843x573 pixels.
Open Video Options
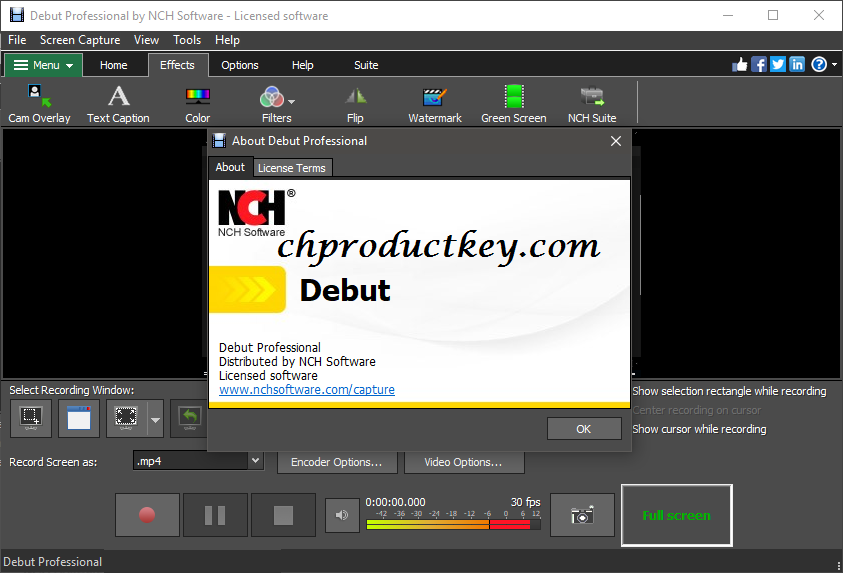464,462
